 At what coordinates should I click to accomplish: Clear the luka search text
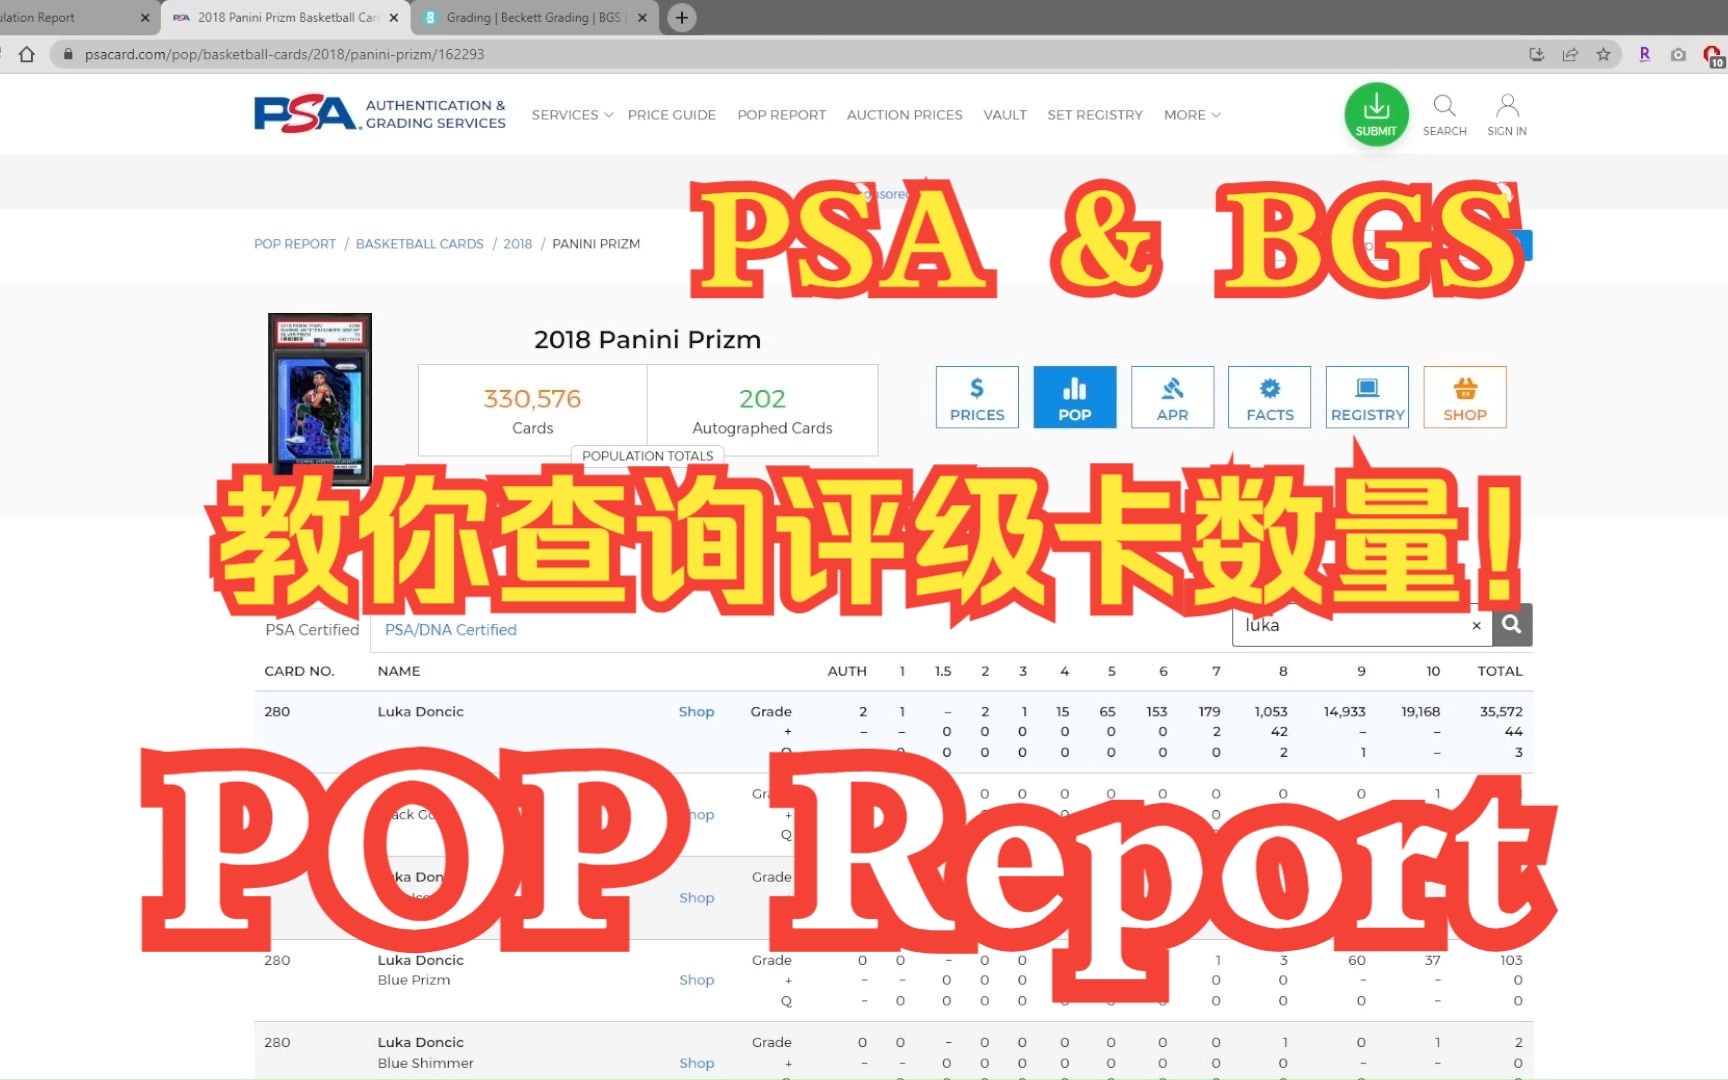(x=1476, y=626)
